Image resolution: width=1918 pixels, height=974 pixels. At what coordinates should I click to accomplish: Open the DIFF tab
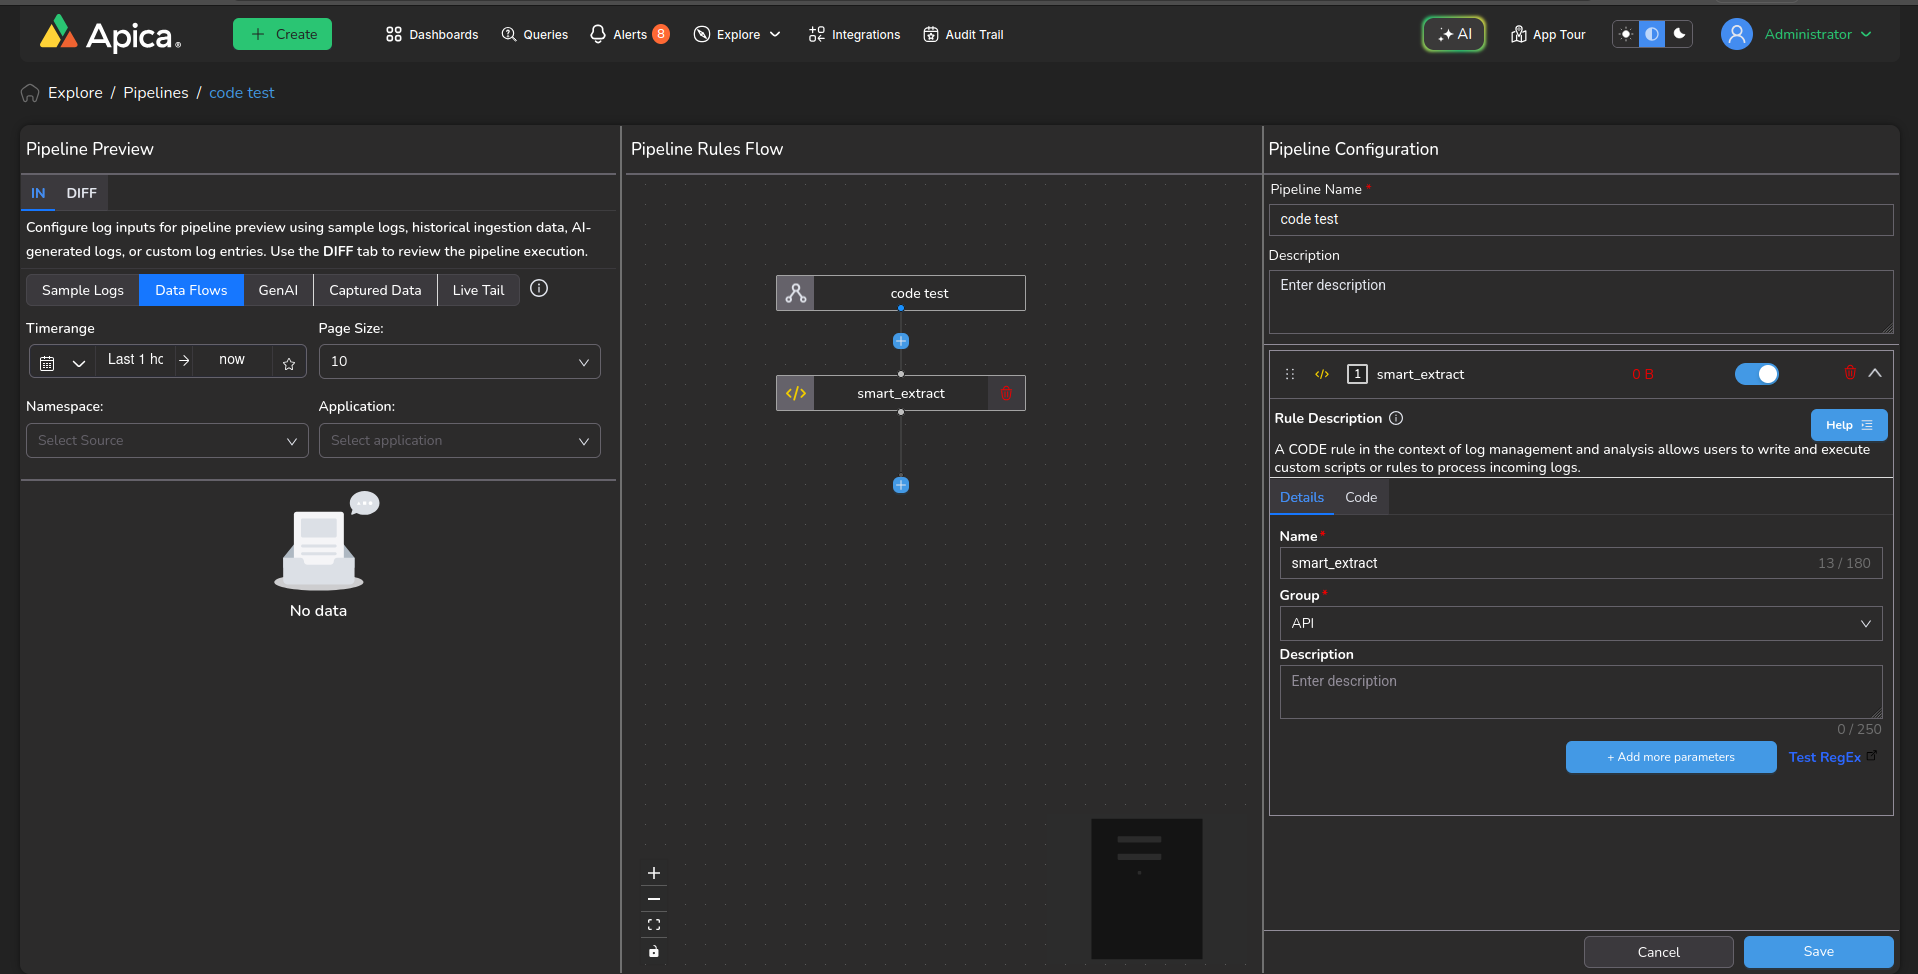click(x=81, y=193)
